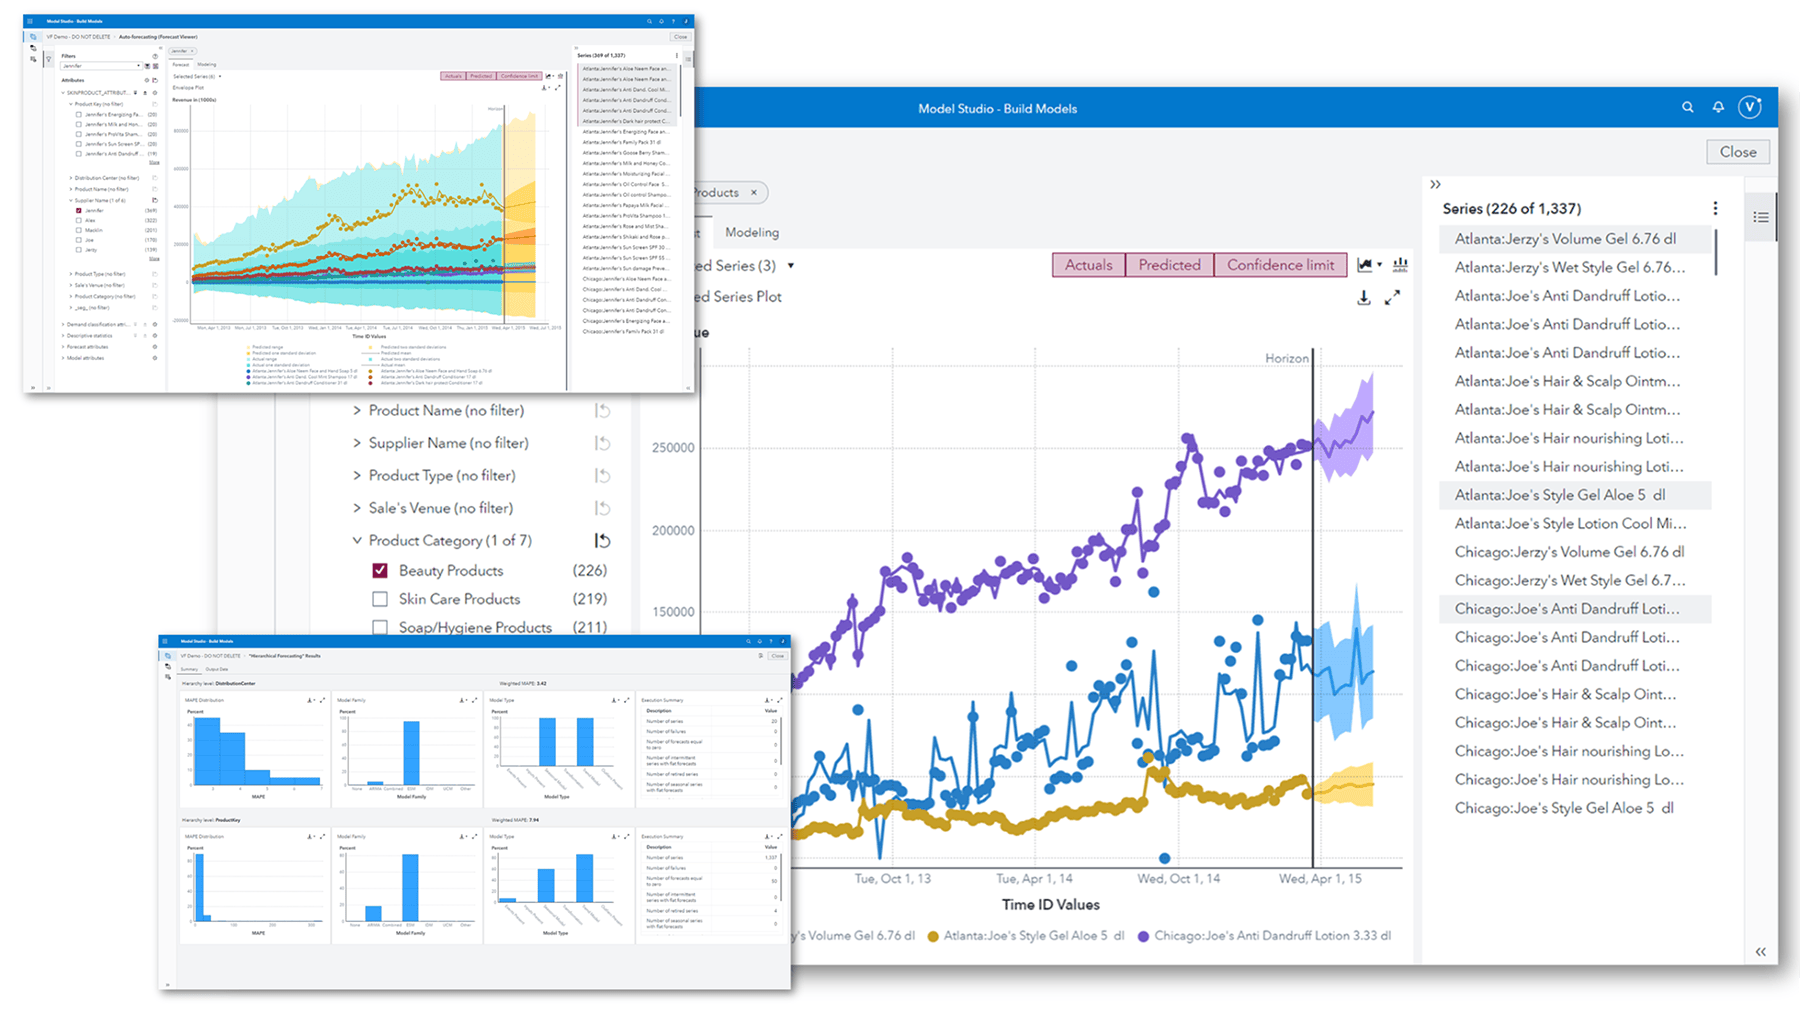Image resolution: width=1800 pixels, height=1021 pixels.
Task: Reset the Product Category filter
Action: coord(601,540)
